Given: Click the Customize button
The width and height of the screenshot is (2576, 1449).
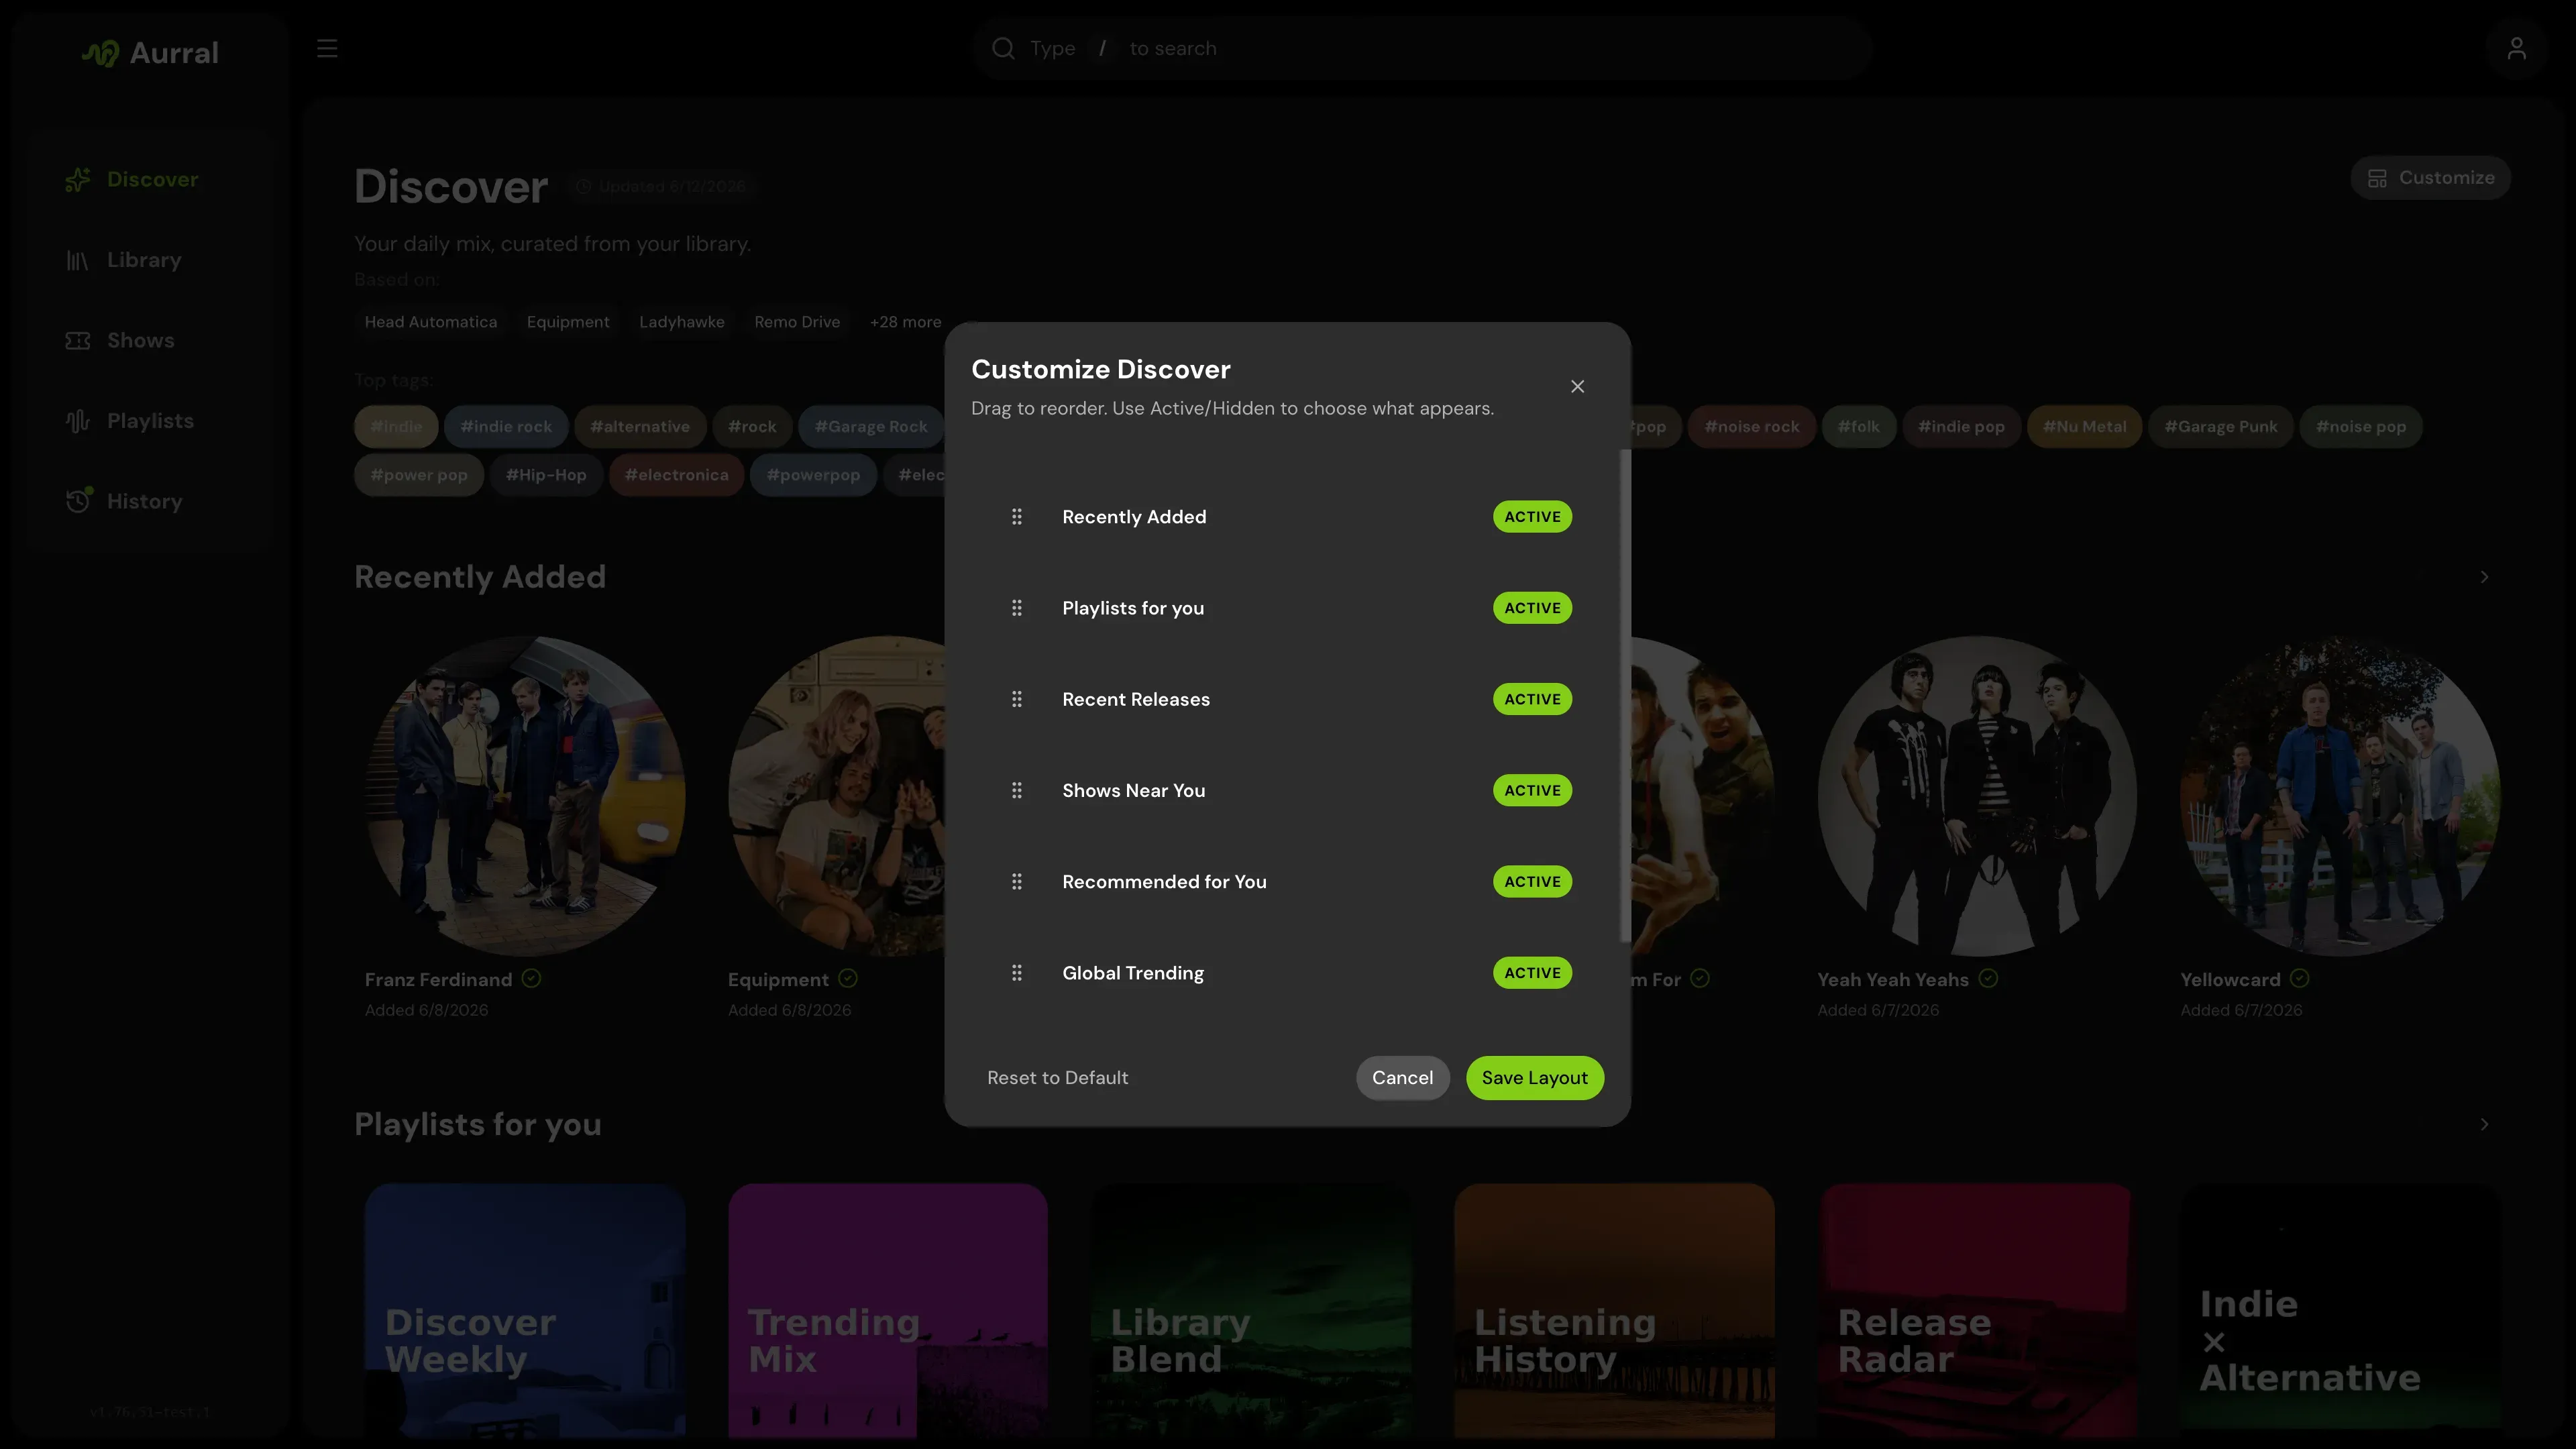Looking at the screenshot, I should point(2430,178).
